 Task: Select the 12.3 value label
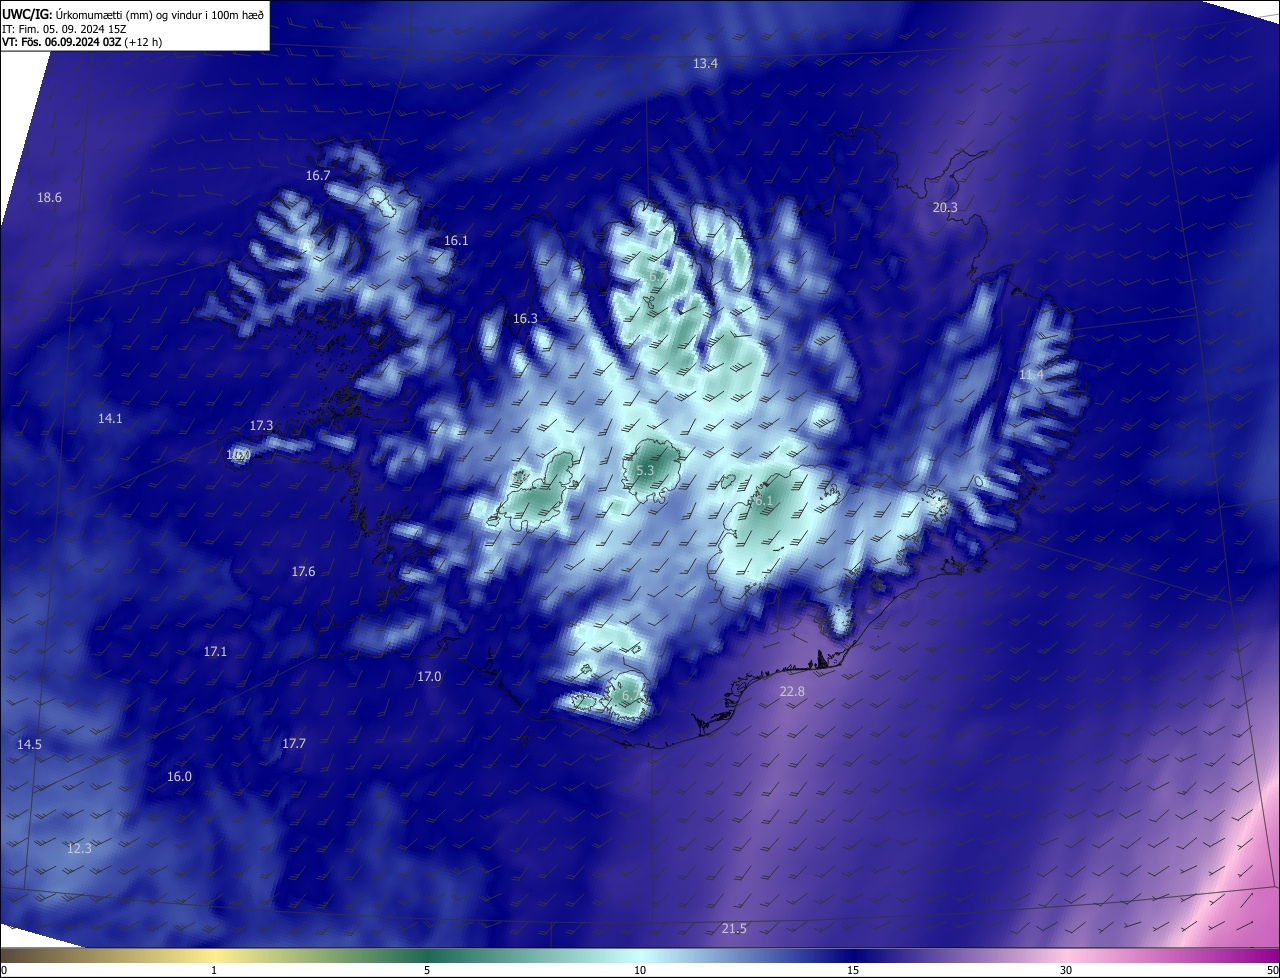click(79, 848)
